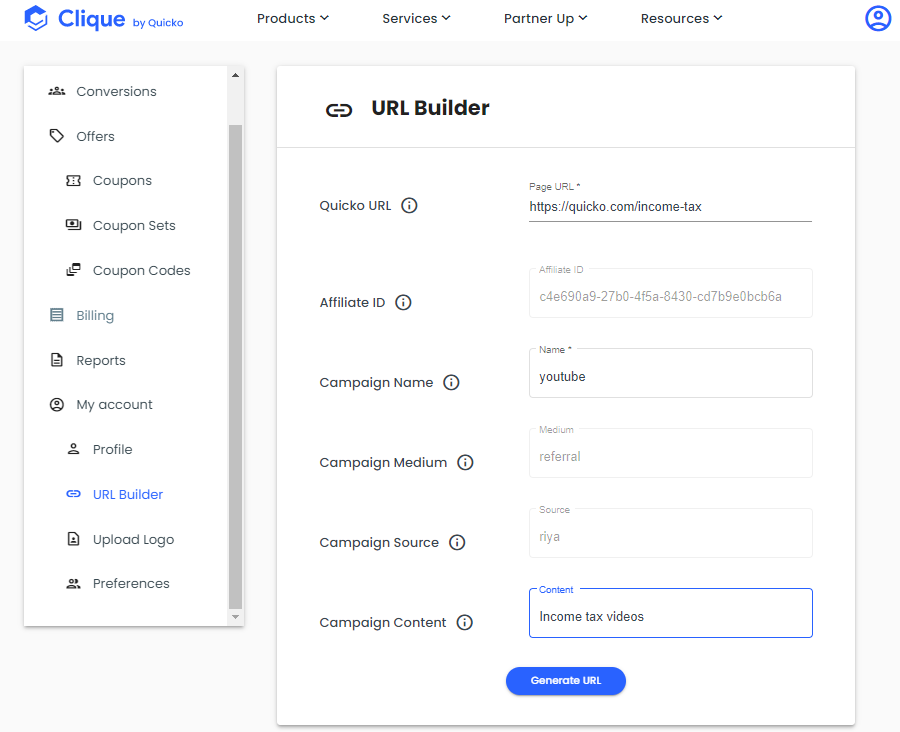The height and width of the screenshot is (732, 900).
Task: Click the 'Campaign Name' label text
Action: point(376,382)
